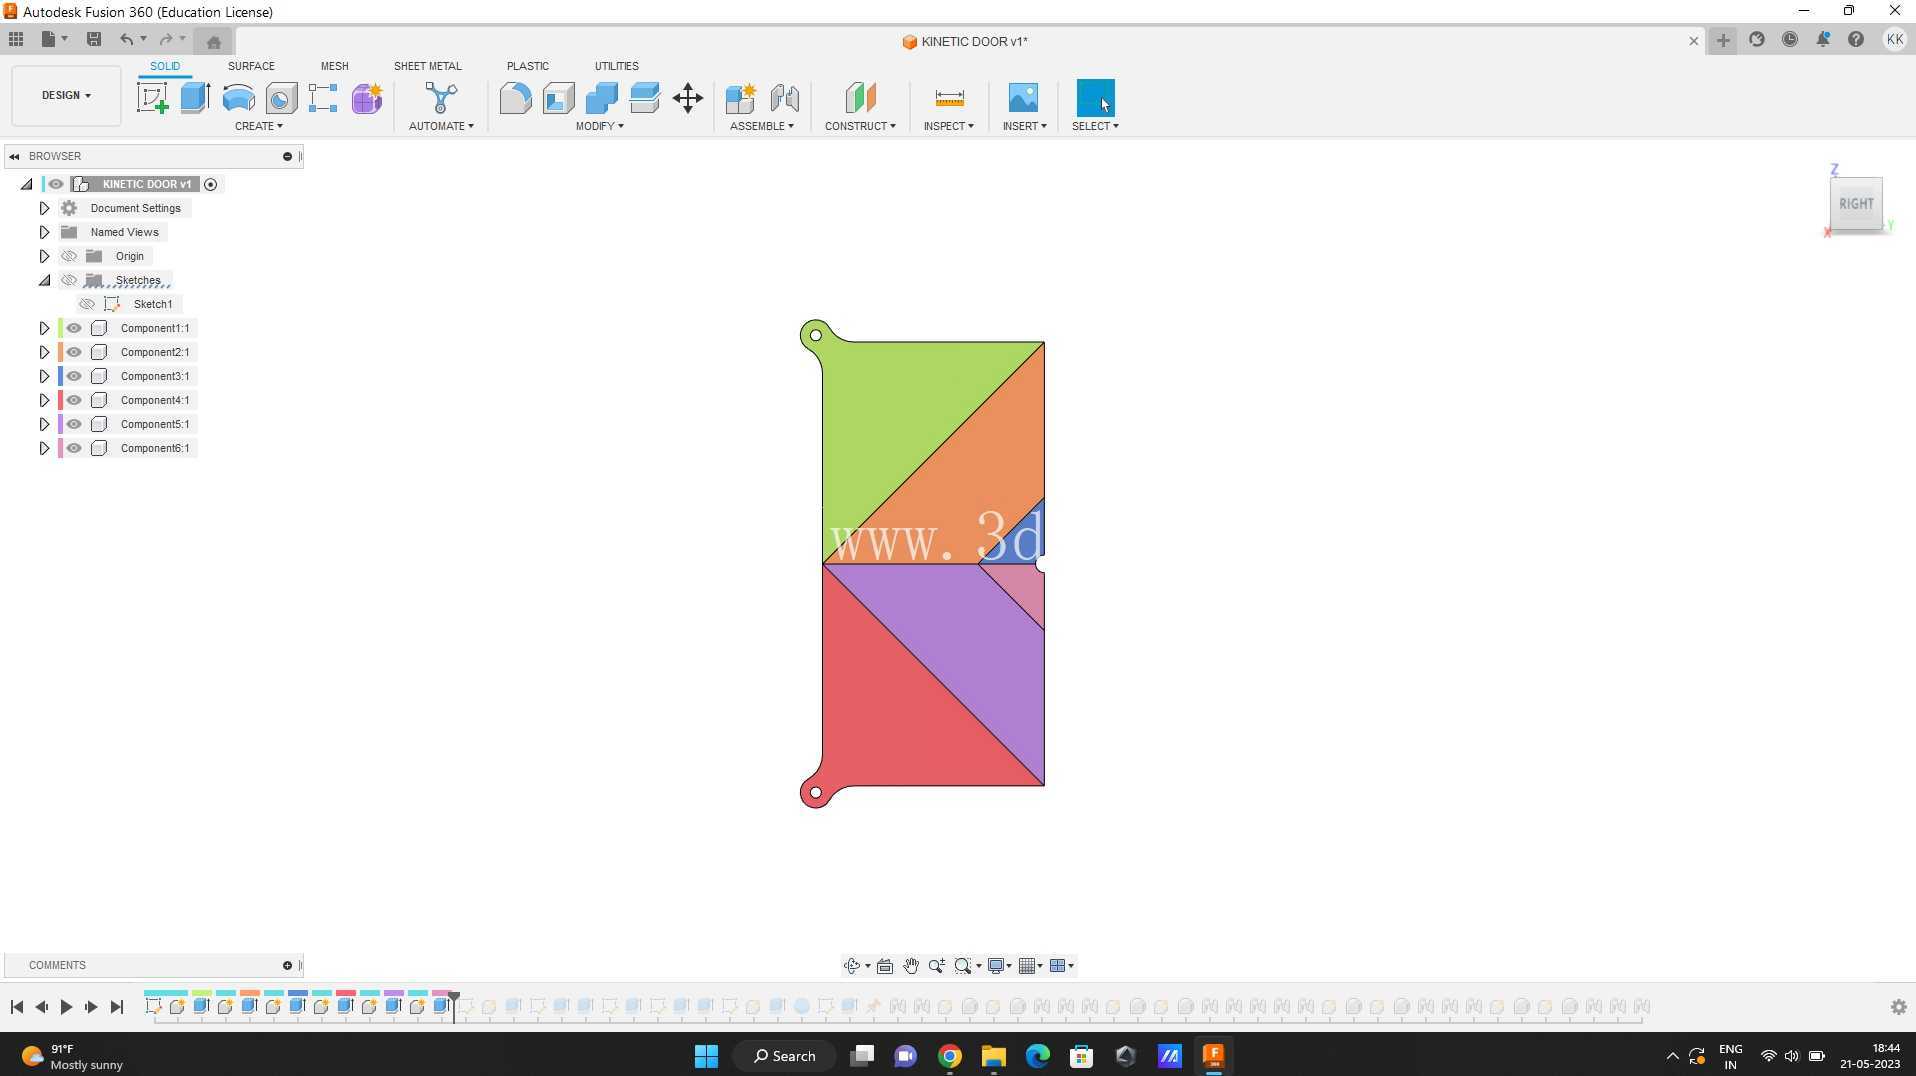Activate KINETIC DOOR v1 radio button
Screen dimensions: 1916x1076
pyautogui.click(x=210, y=184)
